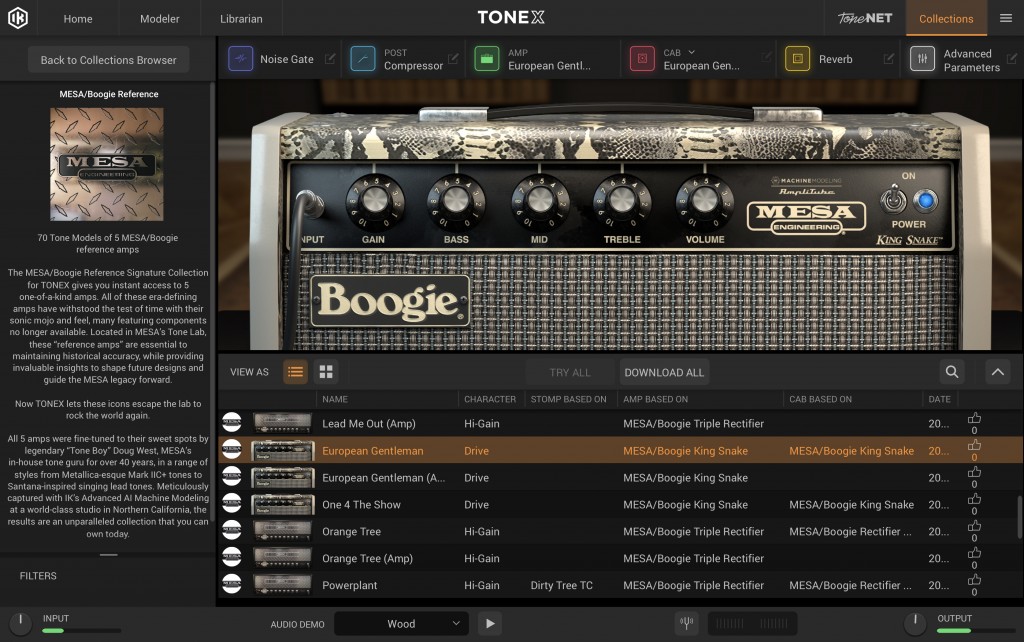Toggle the Reverb module icon
1024x642 pixels.
click(x=797, y=59)
